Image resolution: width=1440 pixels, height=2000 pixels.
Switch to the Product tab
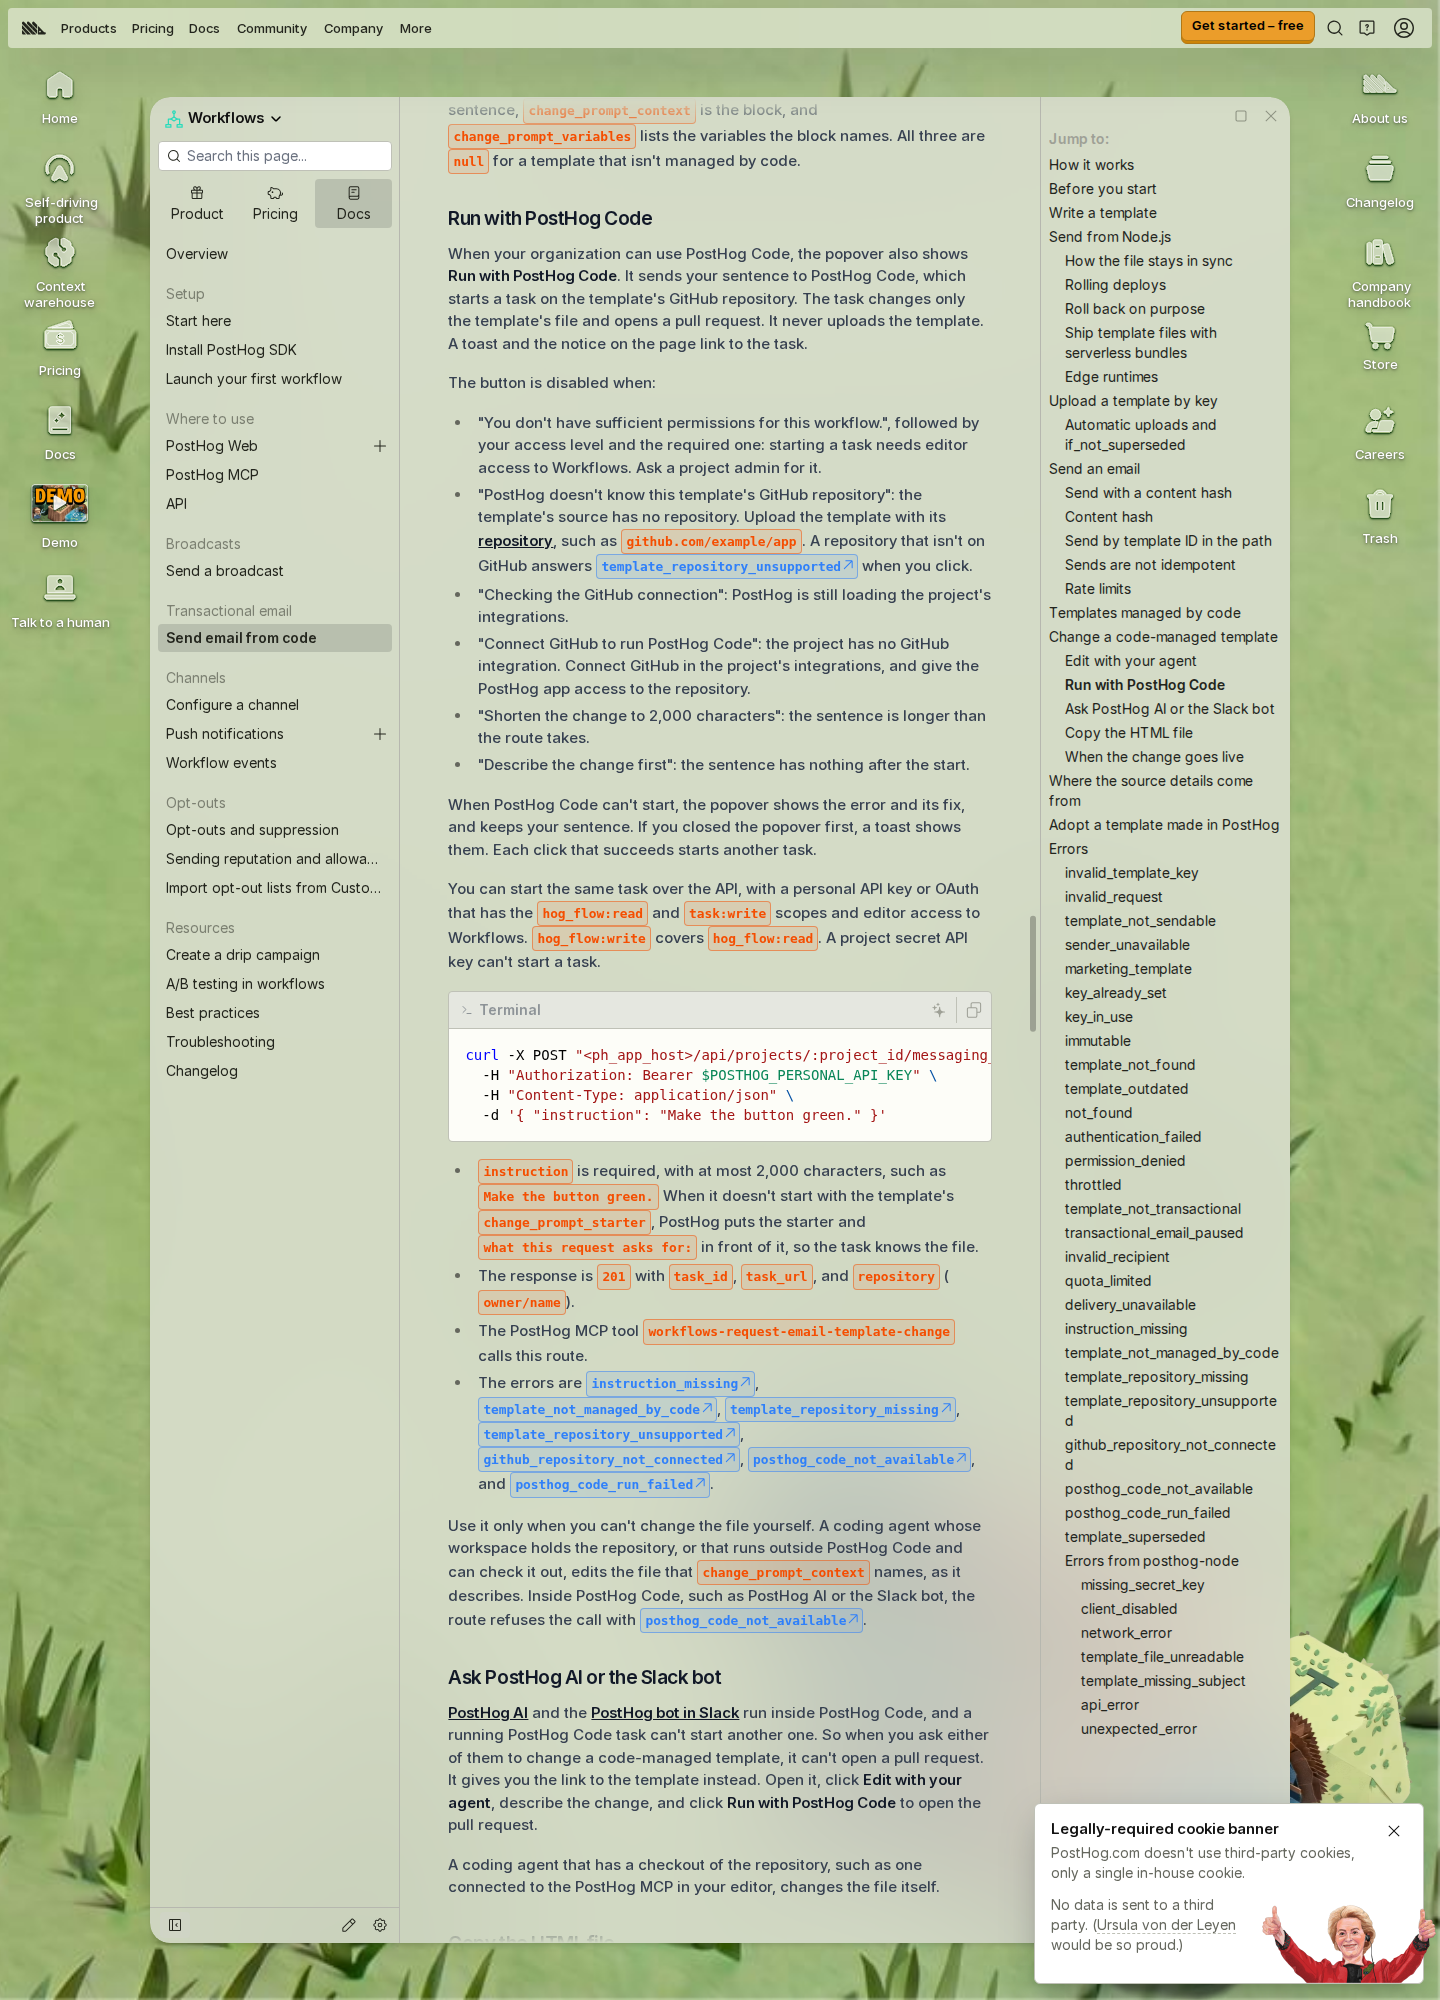(x=197, y=204)
